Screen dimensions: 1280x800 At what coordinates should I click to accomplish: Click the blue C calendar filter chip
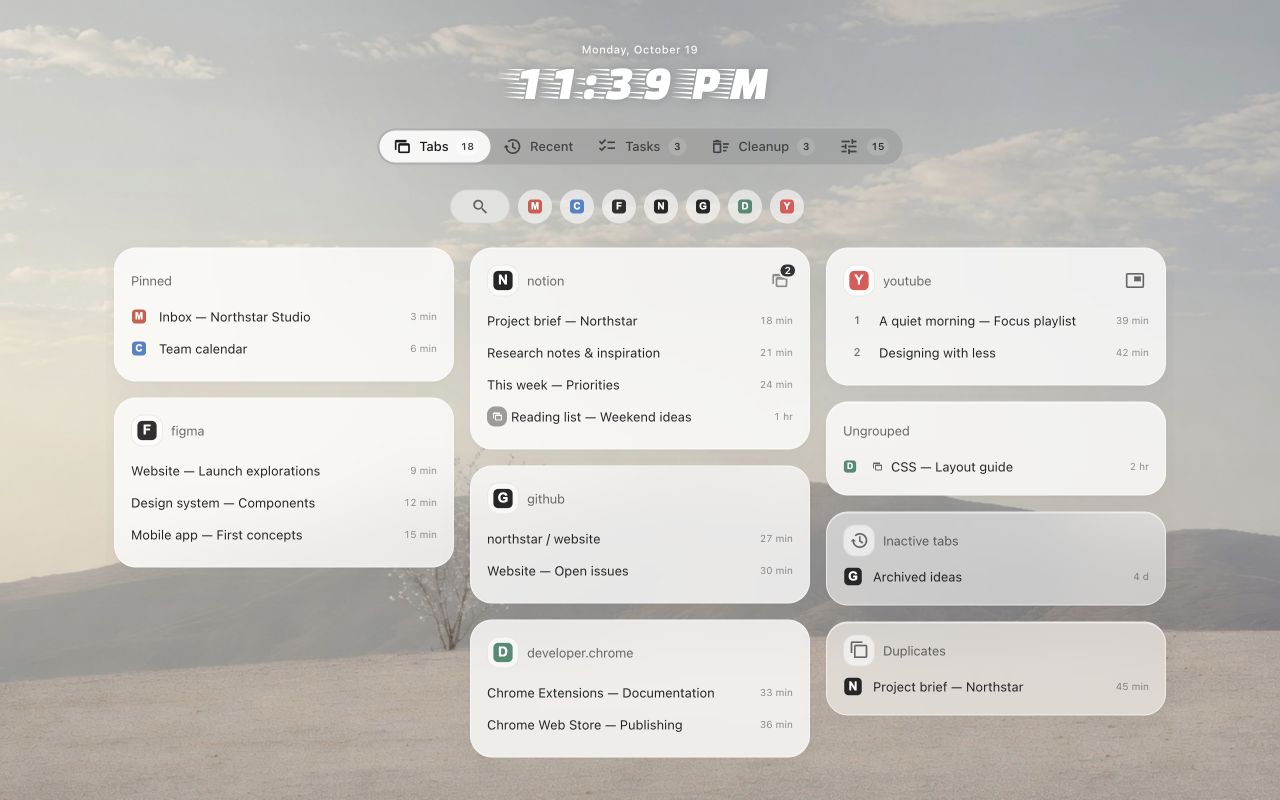tap(577, 206)
